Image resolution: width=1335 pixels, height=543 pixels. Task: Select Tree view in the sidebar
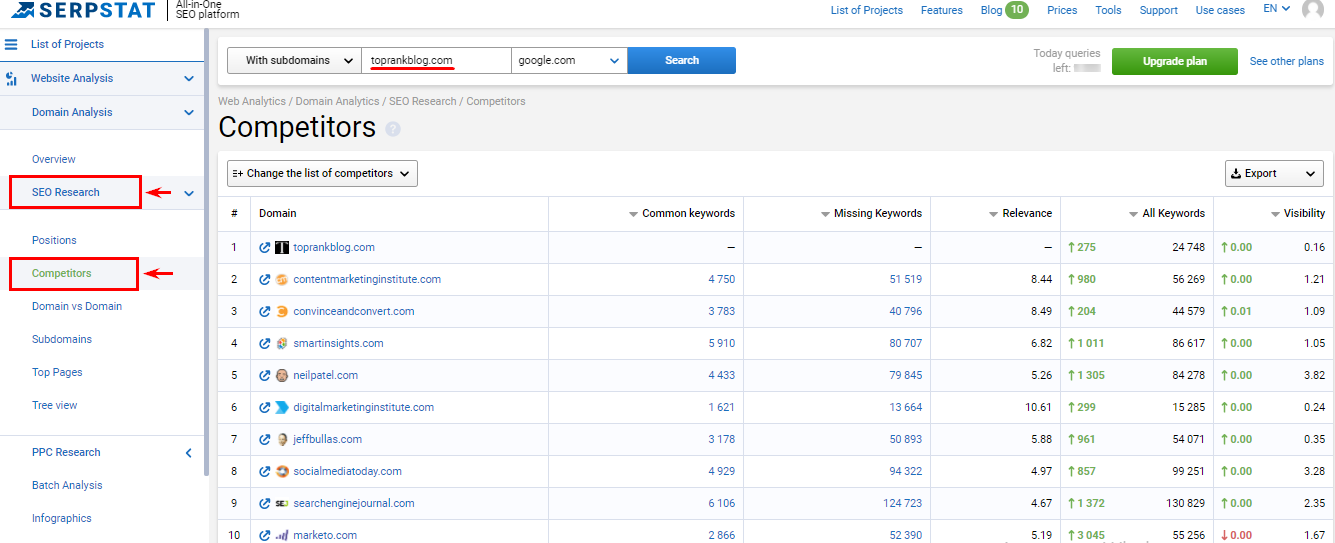tap(55, 405)
